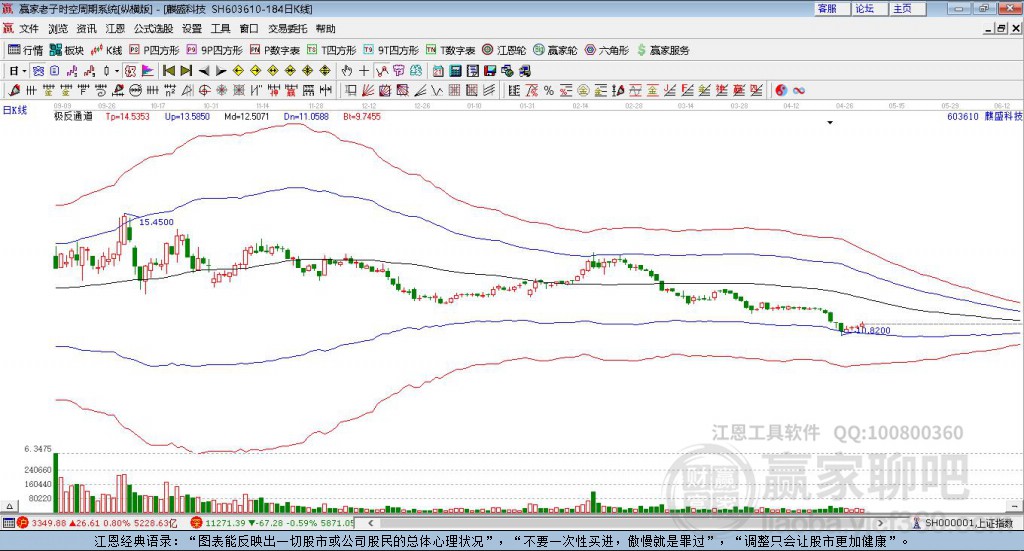The height and width of the screenshot is (551, 1024).
Task: Open the 行情 market quotes view
Action: click(25, 50)
